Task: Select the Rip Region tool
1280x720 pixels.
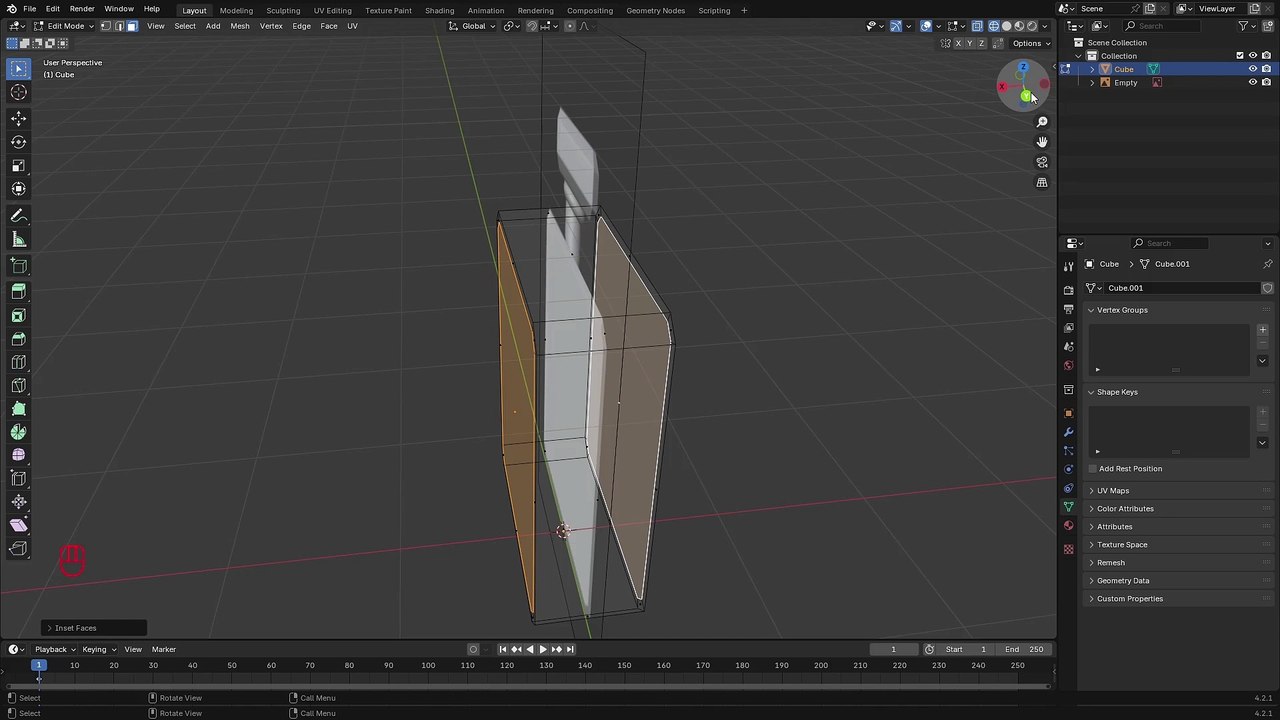Action: (x=18, y=548)
